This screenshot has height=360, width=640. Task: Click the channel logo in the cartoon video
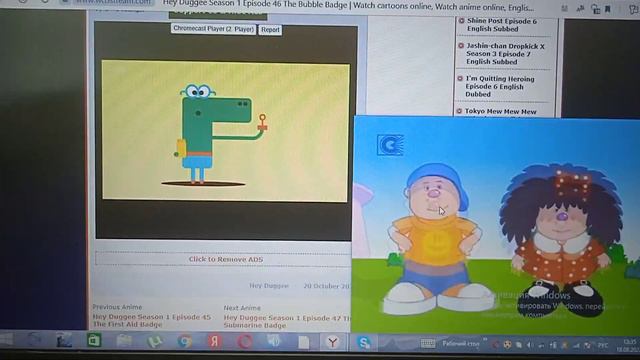pos(390,145)
